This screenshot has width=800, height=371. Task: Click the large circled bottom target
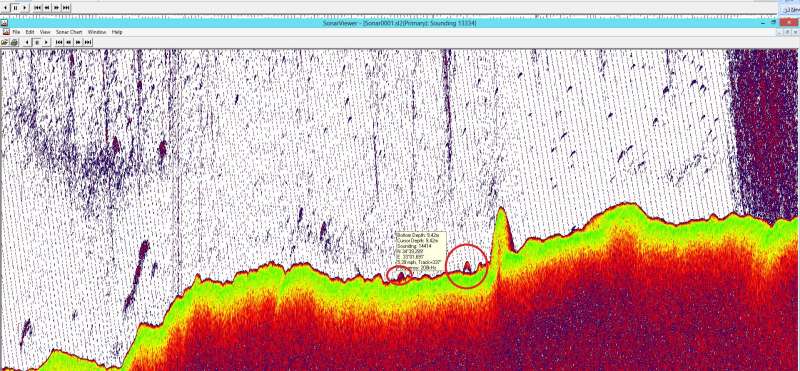(x=467, y=266)
